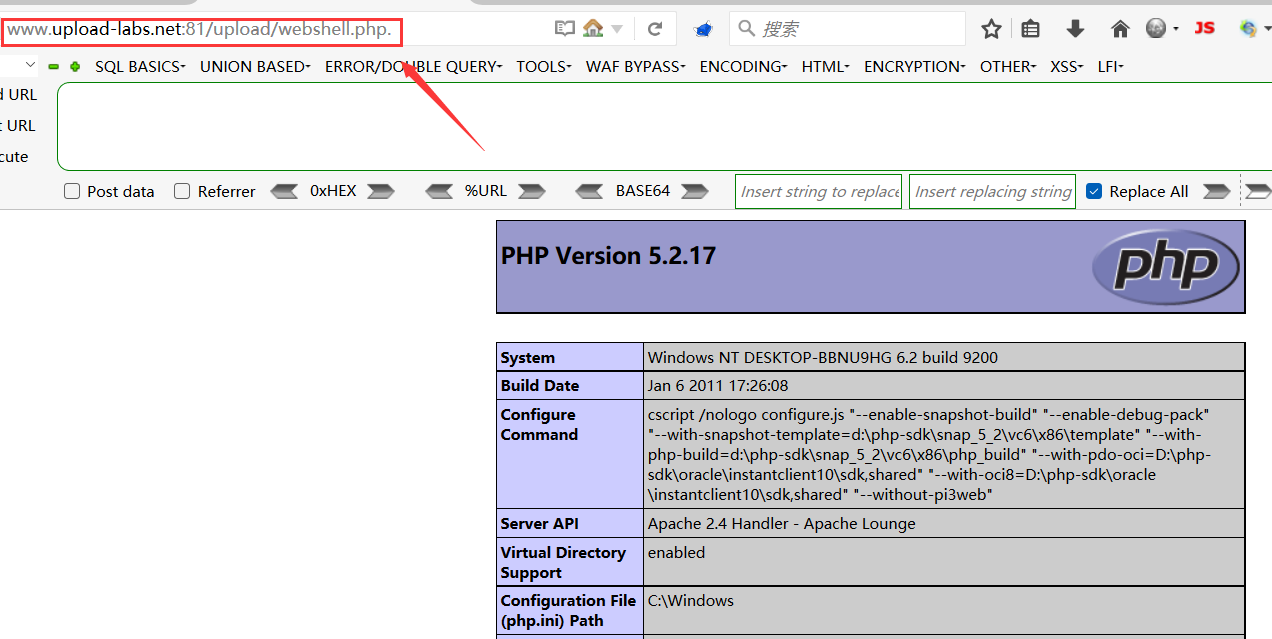Image resolution: width=1272 pixels, height=639 pixels.
Task: Click gray replace arrow after Replace All
Action: [x=1216, y=191]
